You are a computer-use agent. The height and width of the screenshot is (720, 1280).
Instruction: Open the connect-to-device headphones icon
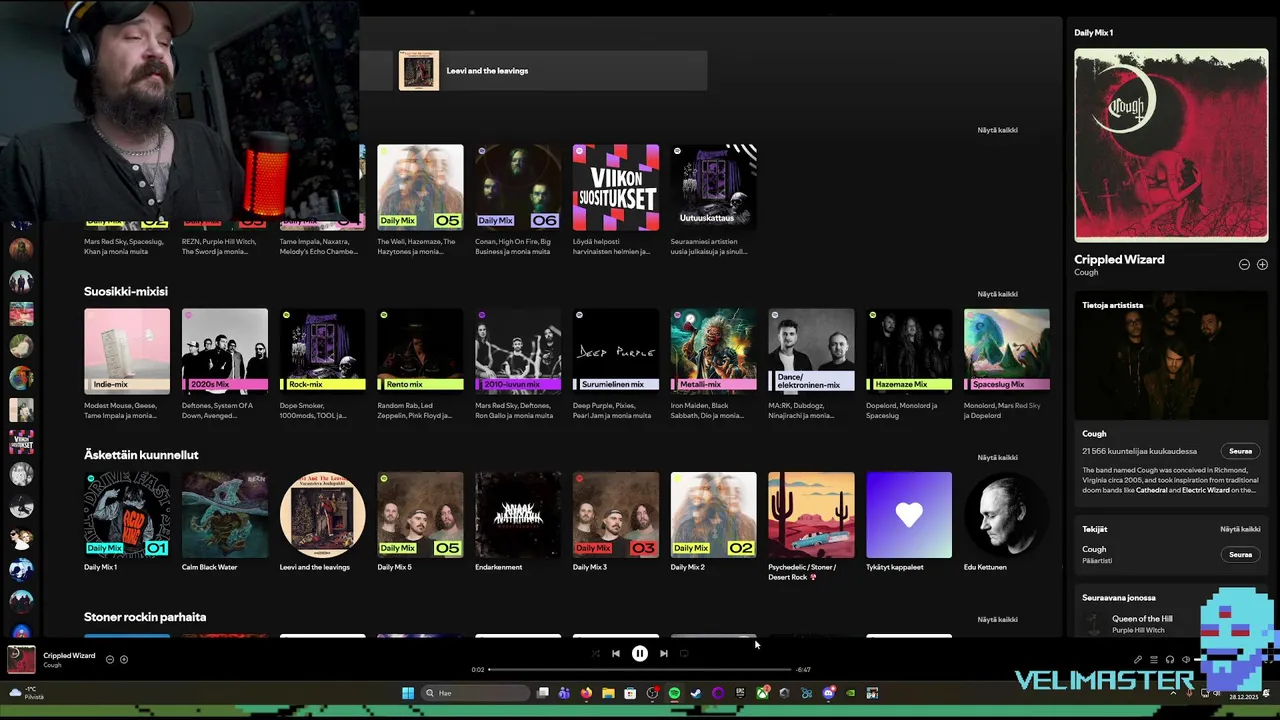click(x=1169, y=660)
